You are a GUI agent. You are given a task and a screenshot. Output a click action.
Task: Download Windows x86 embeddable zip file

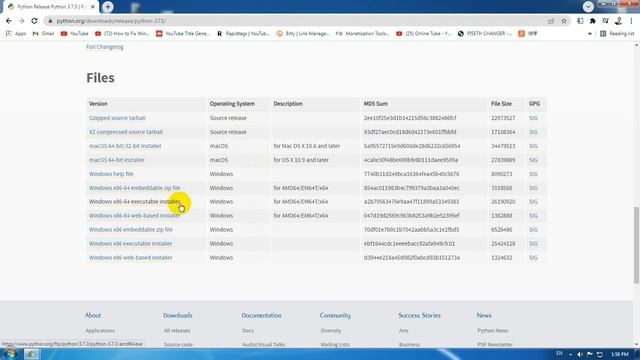[131, 229]
